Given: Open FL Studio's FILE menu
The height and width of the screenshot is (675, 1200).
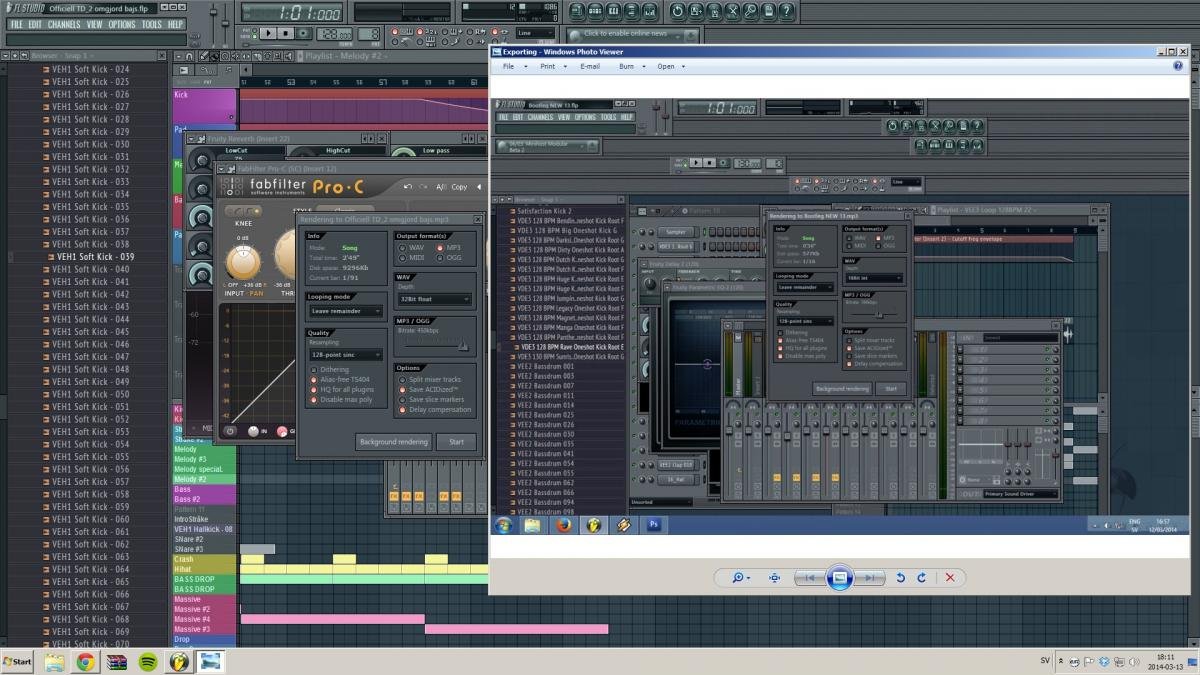Looking at the screenshot, I should (17, 24).
